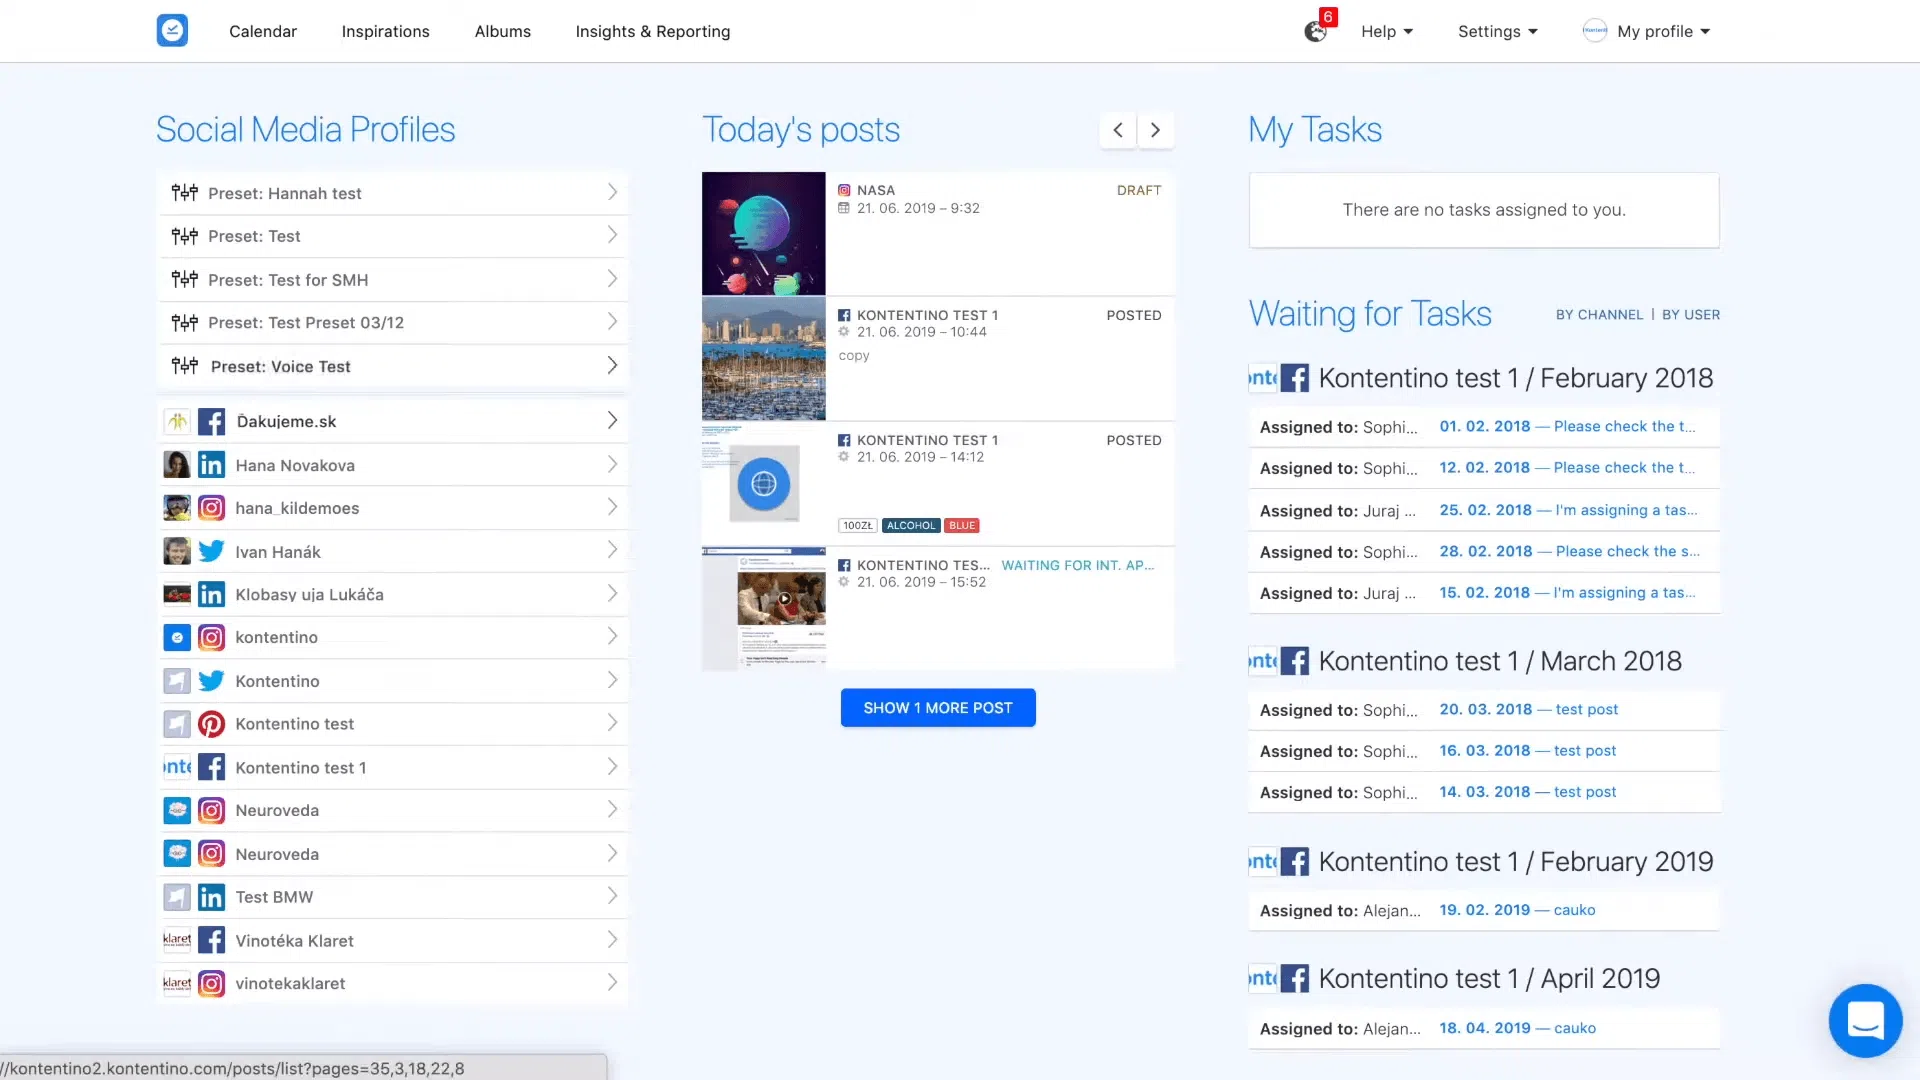Sort waiting tasks BY CHANNEL
The width and height of the screenshot is (1920, 1080).
1599,315
